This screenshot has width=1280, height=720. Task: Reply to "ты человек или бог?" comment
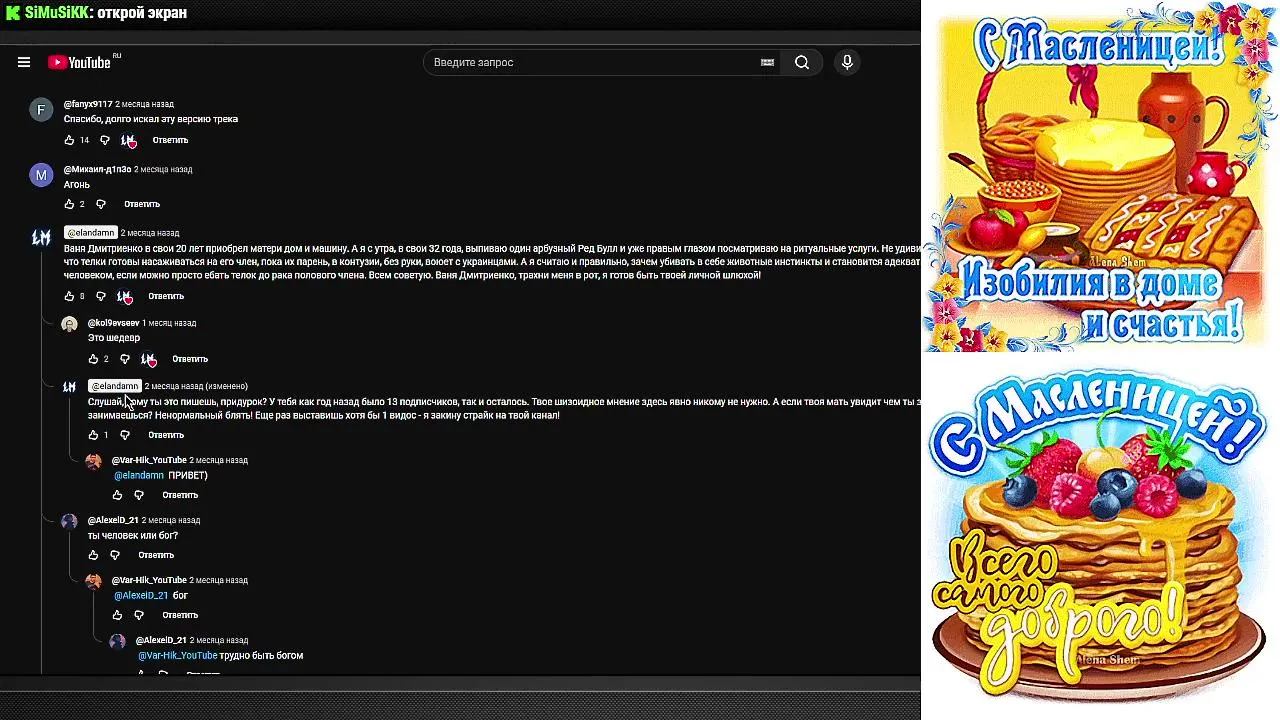click(x=156, y=555)
